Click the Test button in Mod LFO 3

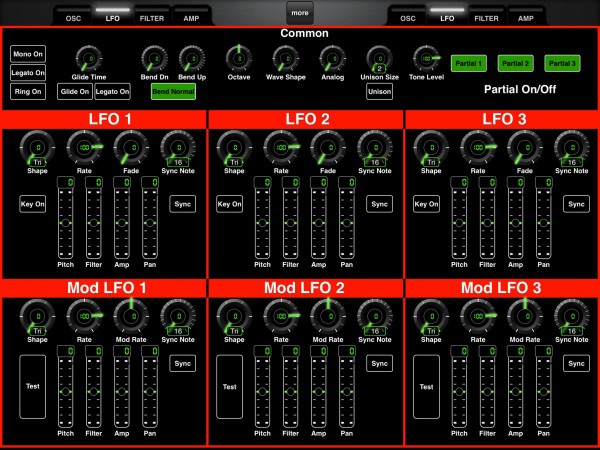pos(426,386)
